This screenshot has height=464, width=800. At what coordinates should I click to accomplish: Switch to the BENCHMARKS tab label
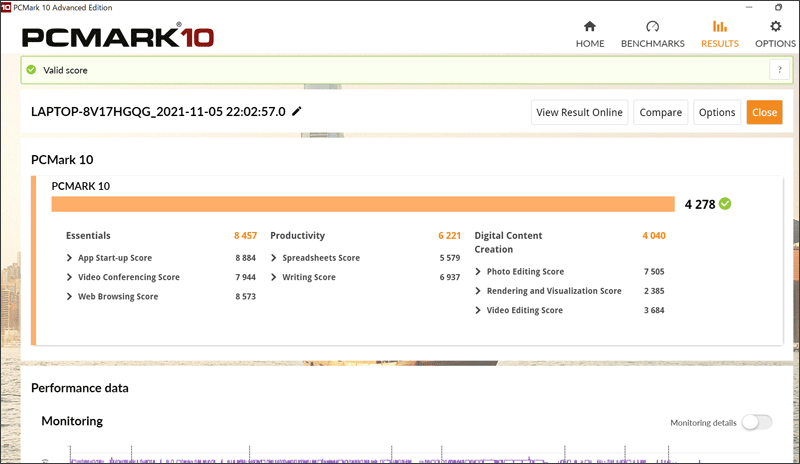click(653, 43)
